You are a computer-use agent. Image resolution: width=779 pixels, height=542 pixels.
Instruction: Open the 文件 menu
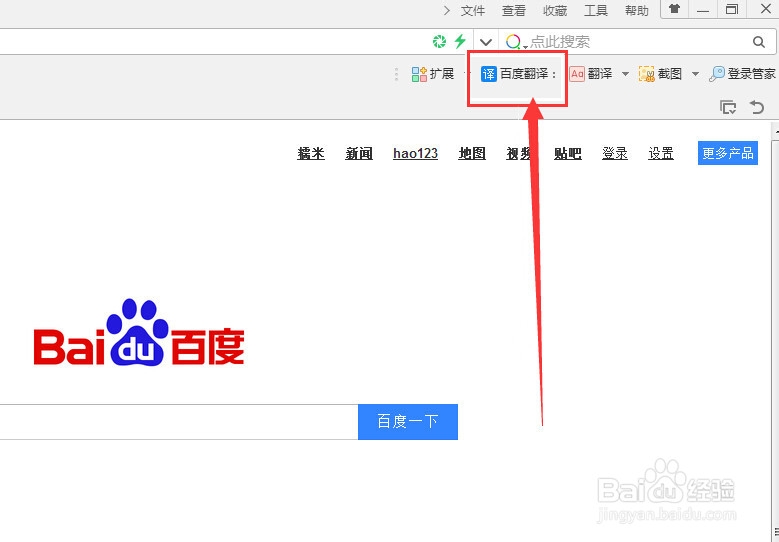point(472,10)
